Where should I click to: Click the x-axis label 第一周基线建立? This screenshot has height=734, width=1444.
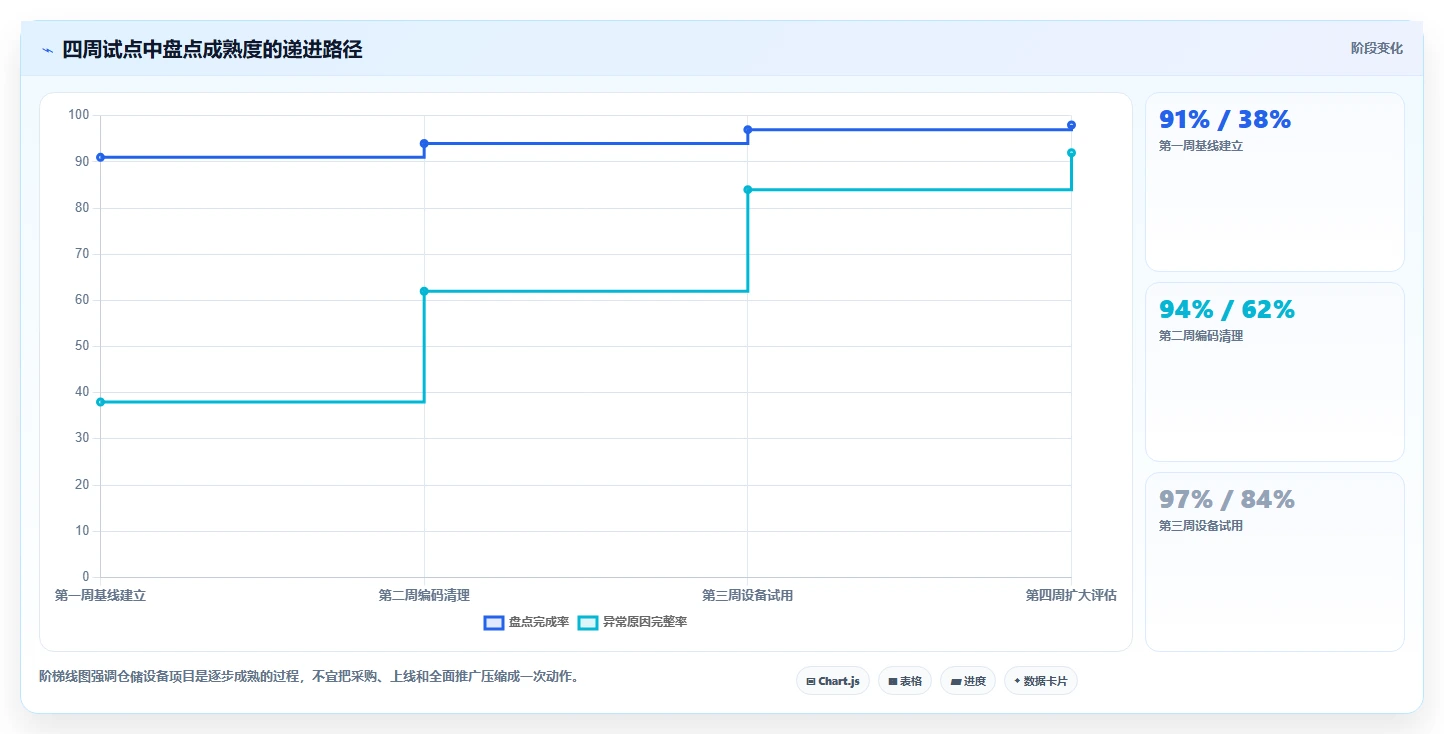[100, 595]
